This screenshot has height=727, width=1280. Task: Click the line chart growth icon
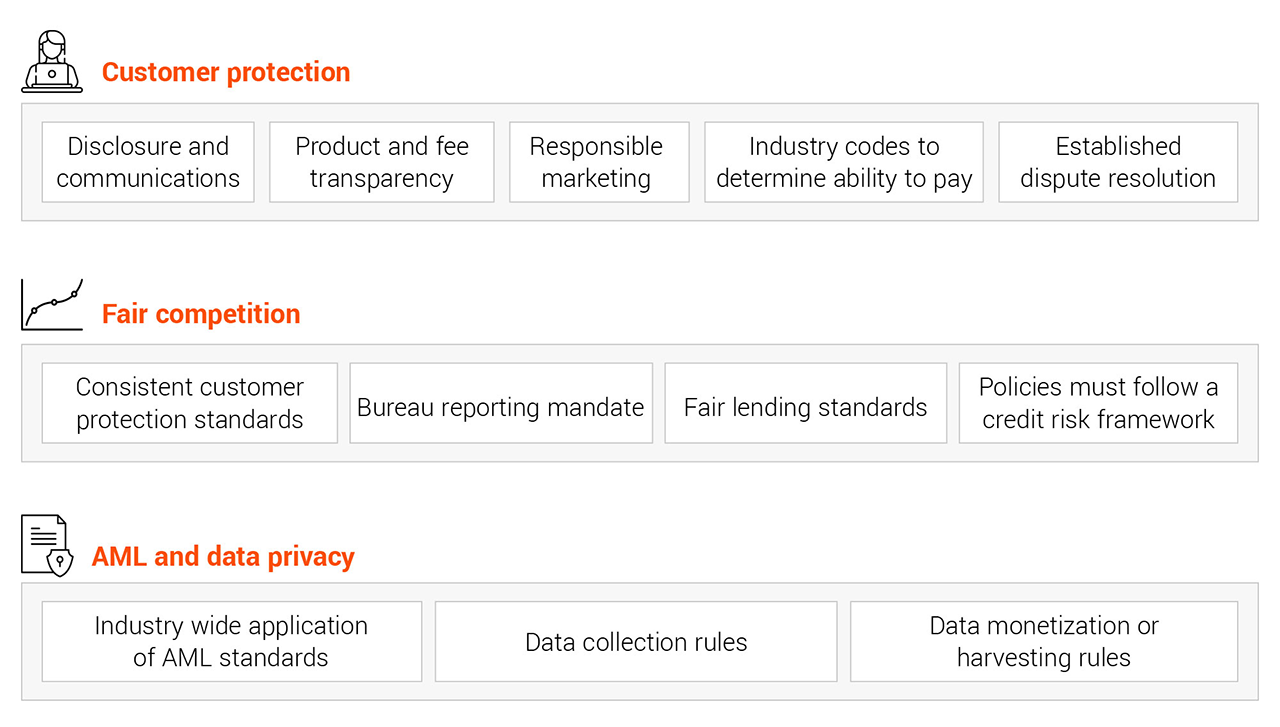coord(52,304)
